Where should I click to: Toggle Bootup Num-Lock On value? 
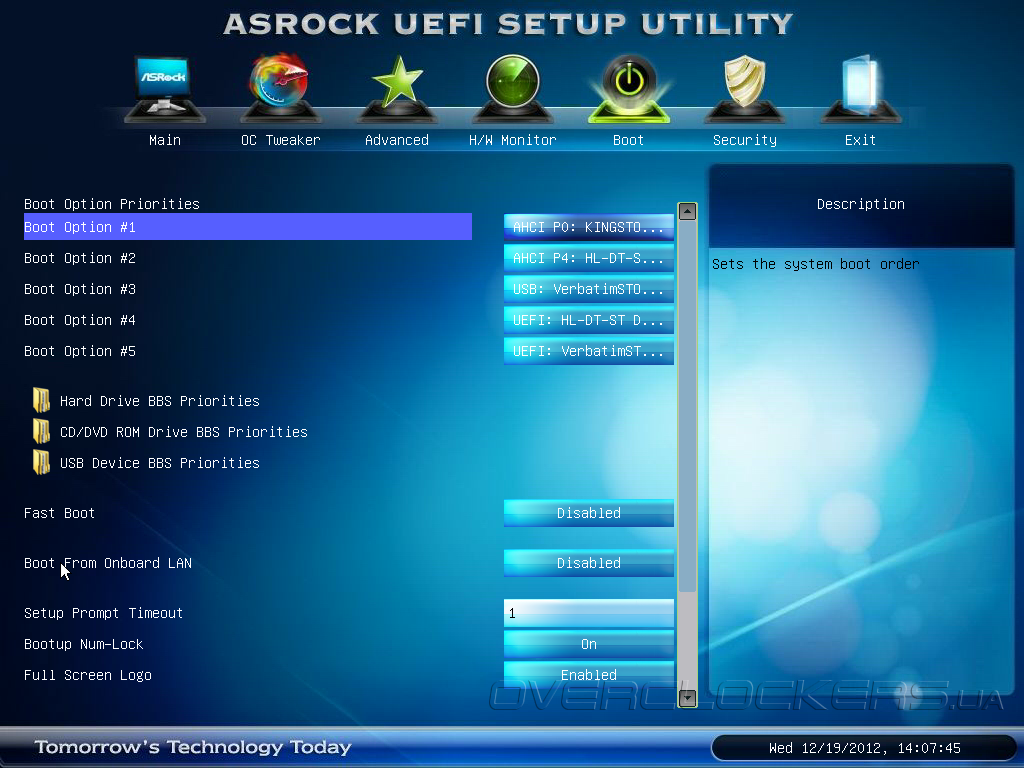click(x=588, y=644)
